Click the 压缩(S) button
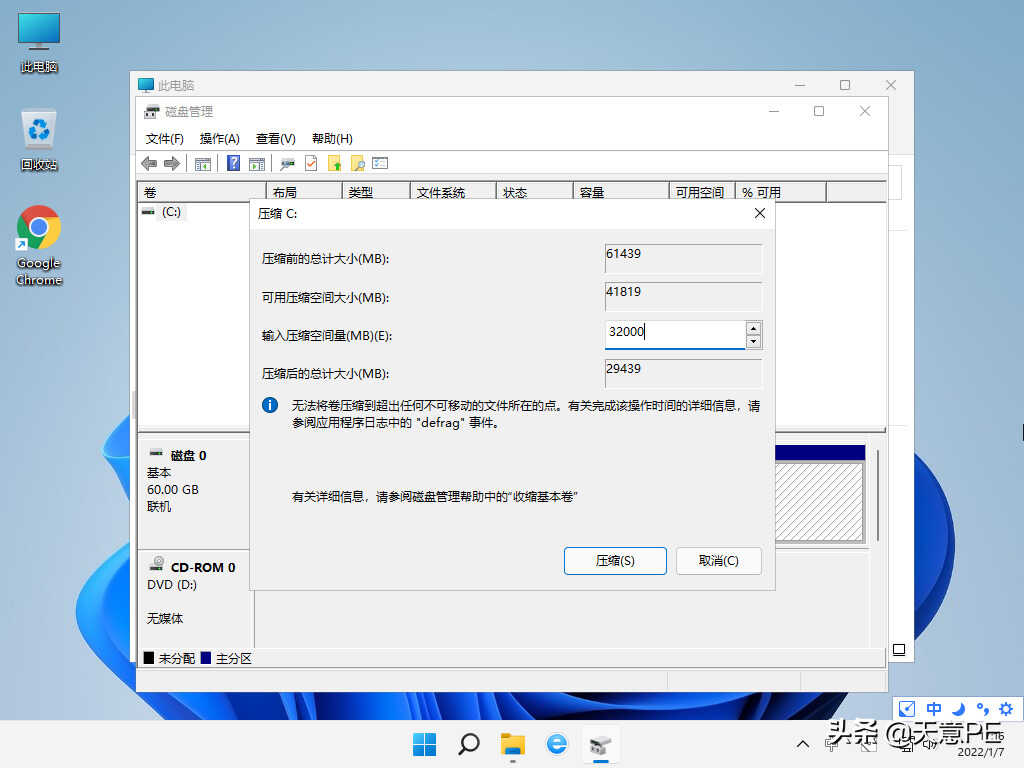Viewport: 1024px width, 768px height. point(615,561)
